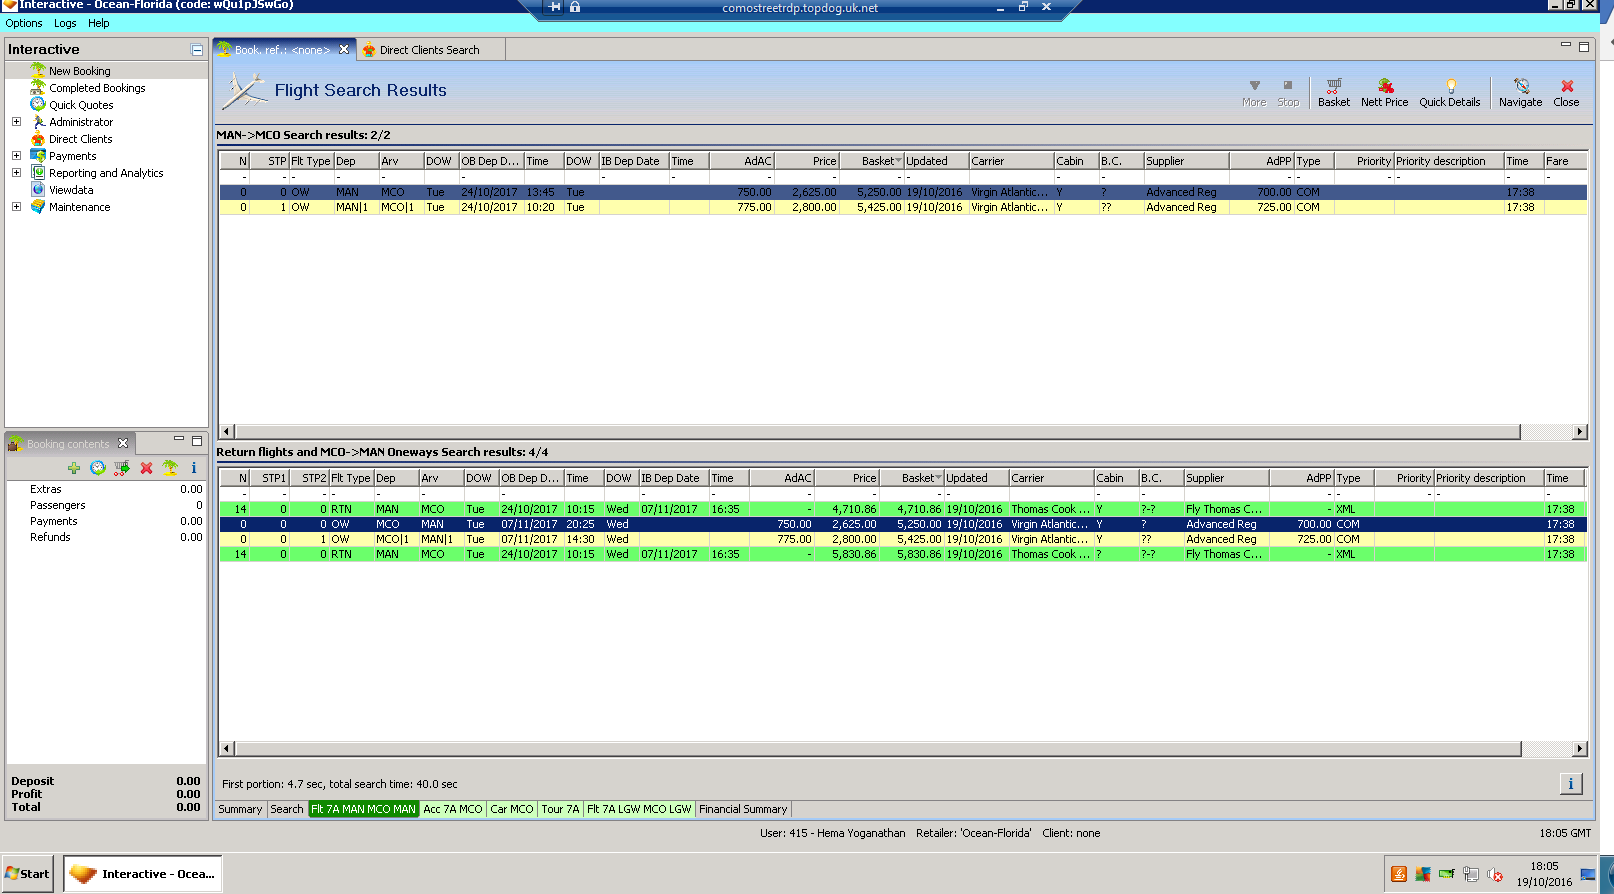The width and height of the screenshot is (1614, 894).
Task: Click the greyed Stop search button
Action: pyautogui.click(x=1288, y=92)
